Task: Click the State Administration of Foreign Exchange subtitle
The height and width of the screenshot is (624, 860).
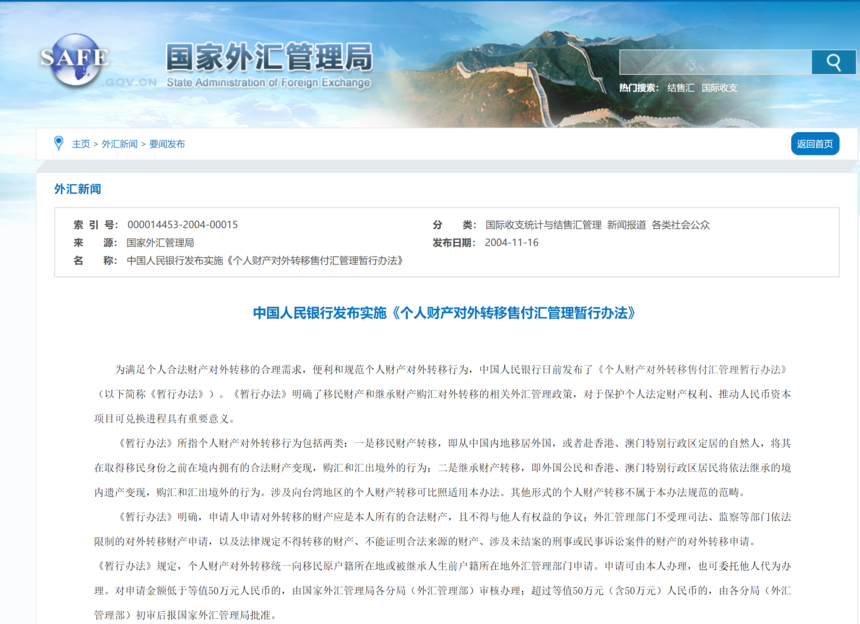Action: tap(268, 82)
